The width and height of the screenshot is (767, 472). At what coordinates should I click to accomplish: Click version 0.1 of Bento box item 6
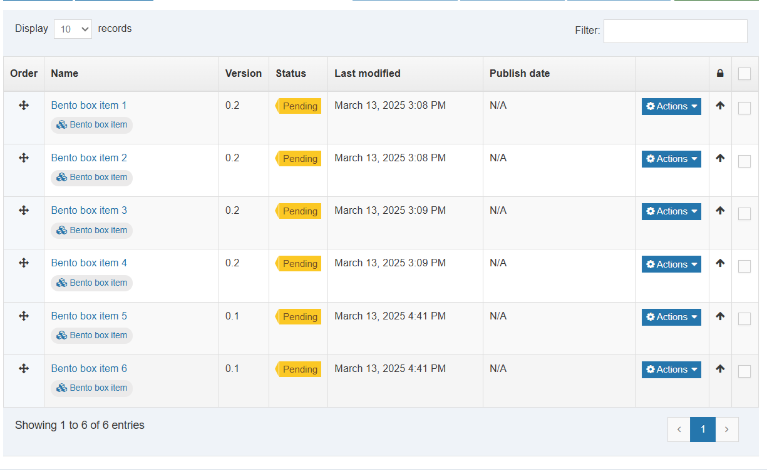tap(232, 368)
